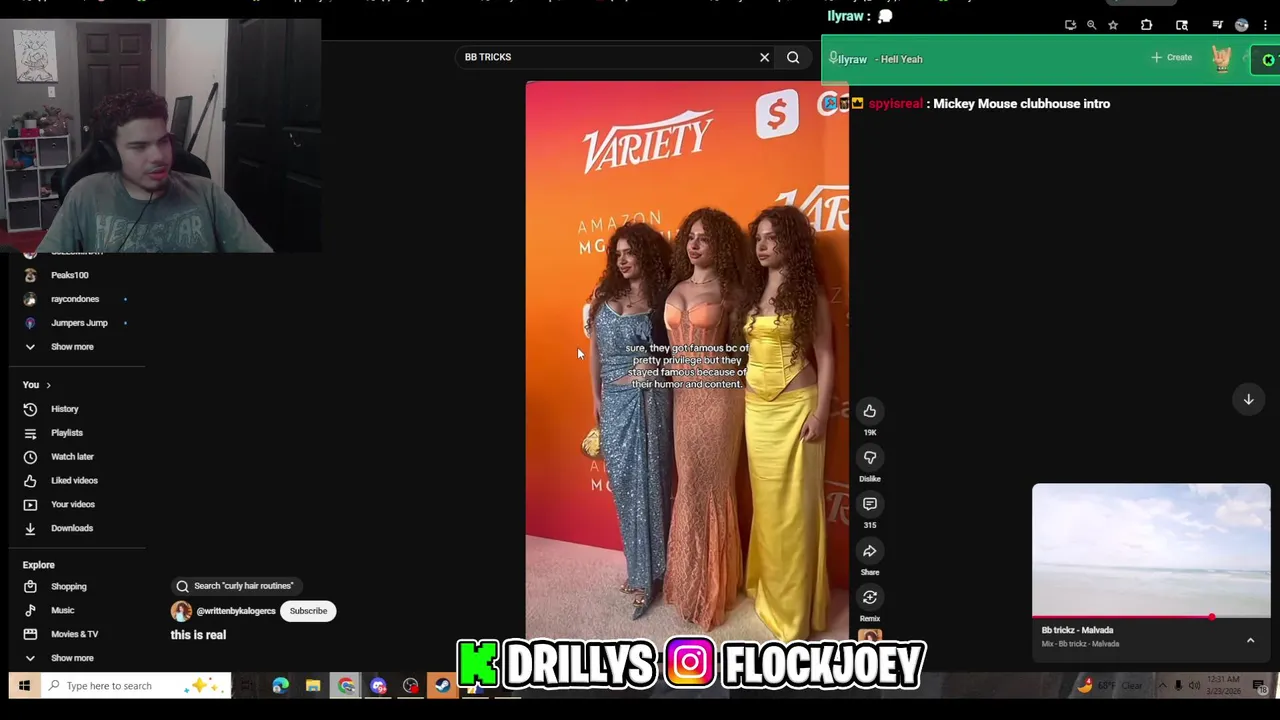Open the Windows Start menu
The height and width of the screenshot is (720, 1280).
coord(24,686)
